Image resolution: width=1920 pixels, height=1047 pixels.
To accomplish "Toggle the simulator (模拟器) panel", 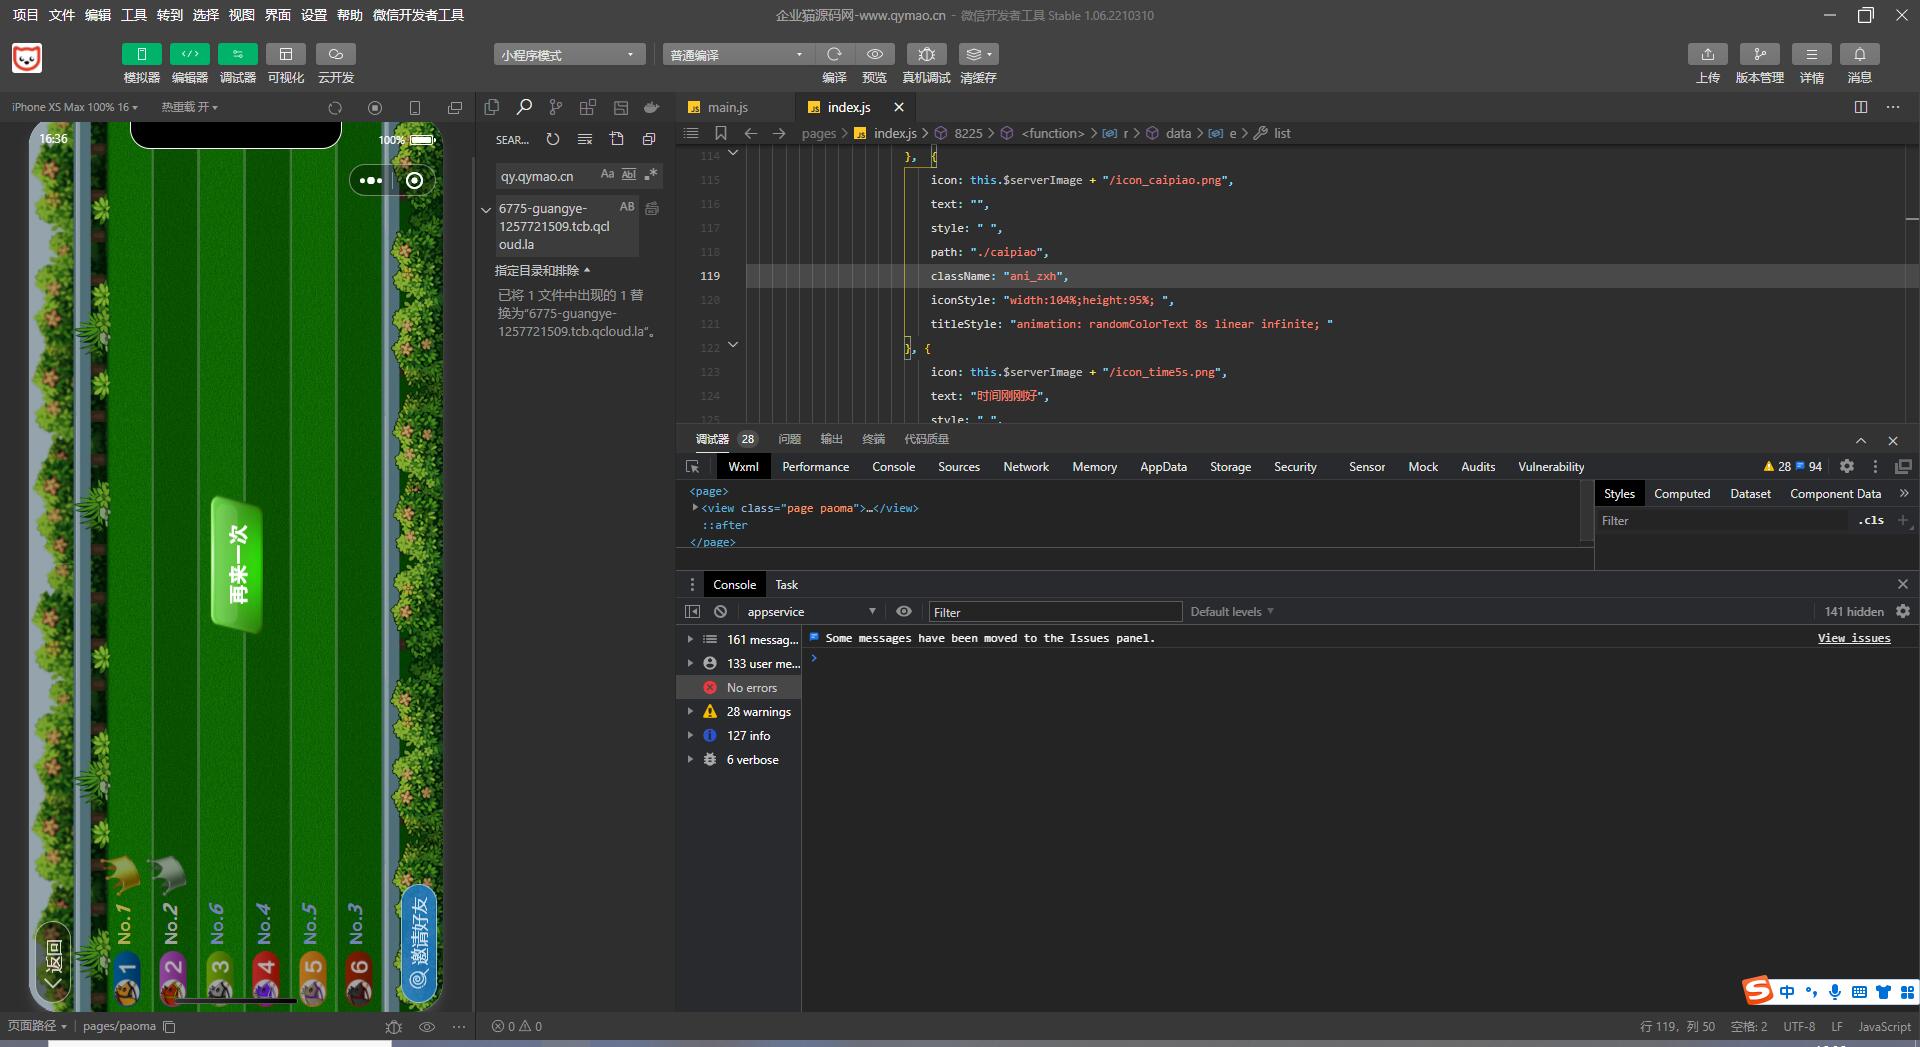I will point(141,54).
